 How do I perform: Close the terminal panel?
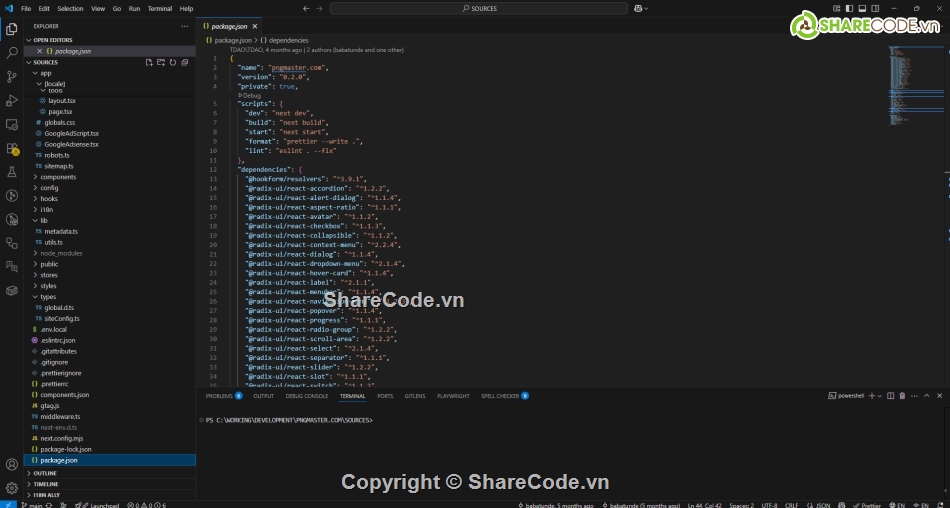(x=940, y=396)
